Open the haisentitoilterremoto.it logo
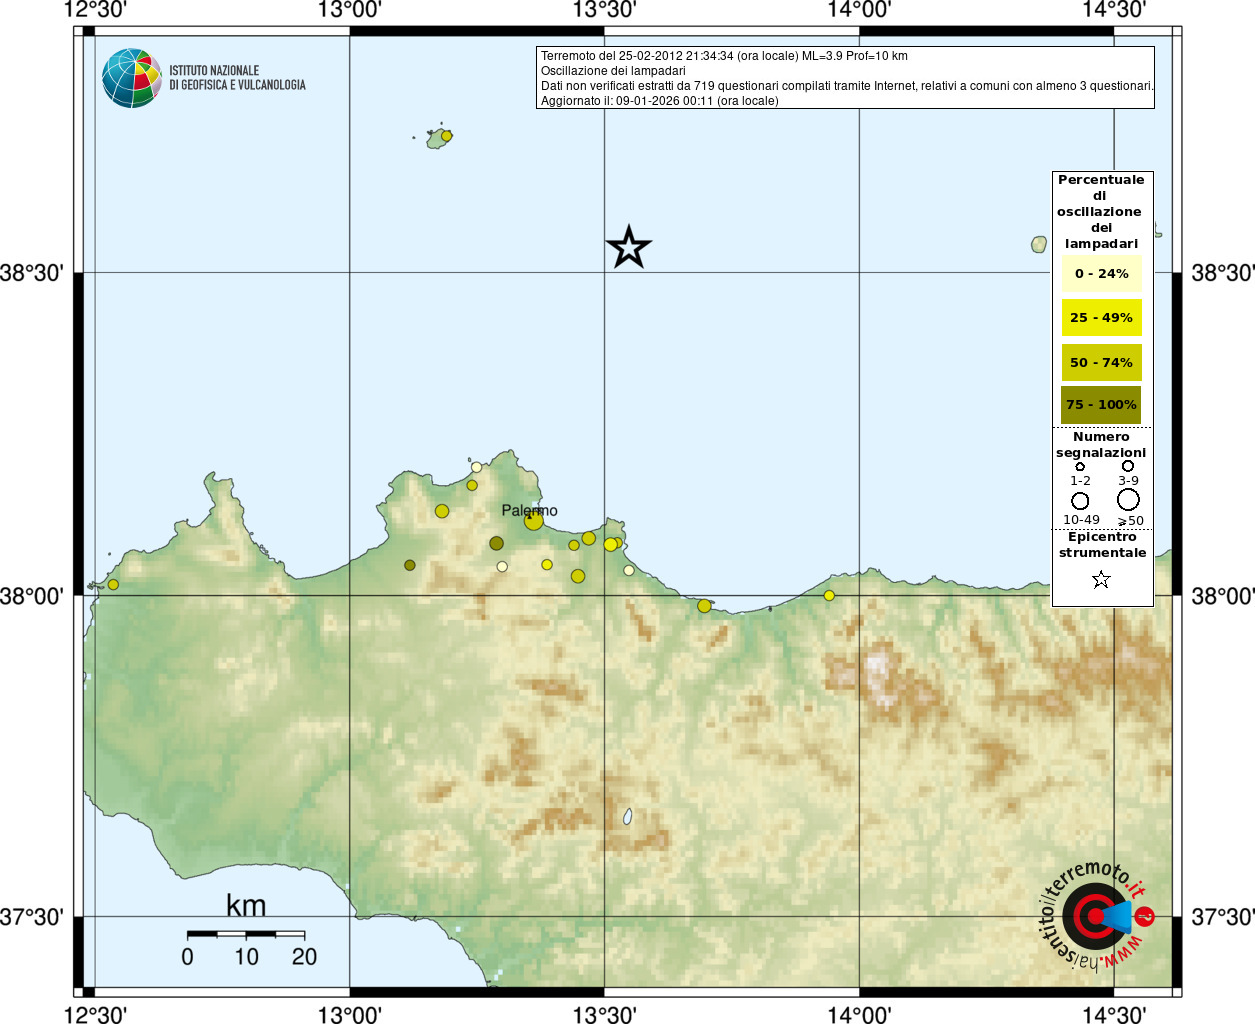Image resolution: width=1255 pixels, height=1024 pixels. click(1097, 916)
